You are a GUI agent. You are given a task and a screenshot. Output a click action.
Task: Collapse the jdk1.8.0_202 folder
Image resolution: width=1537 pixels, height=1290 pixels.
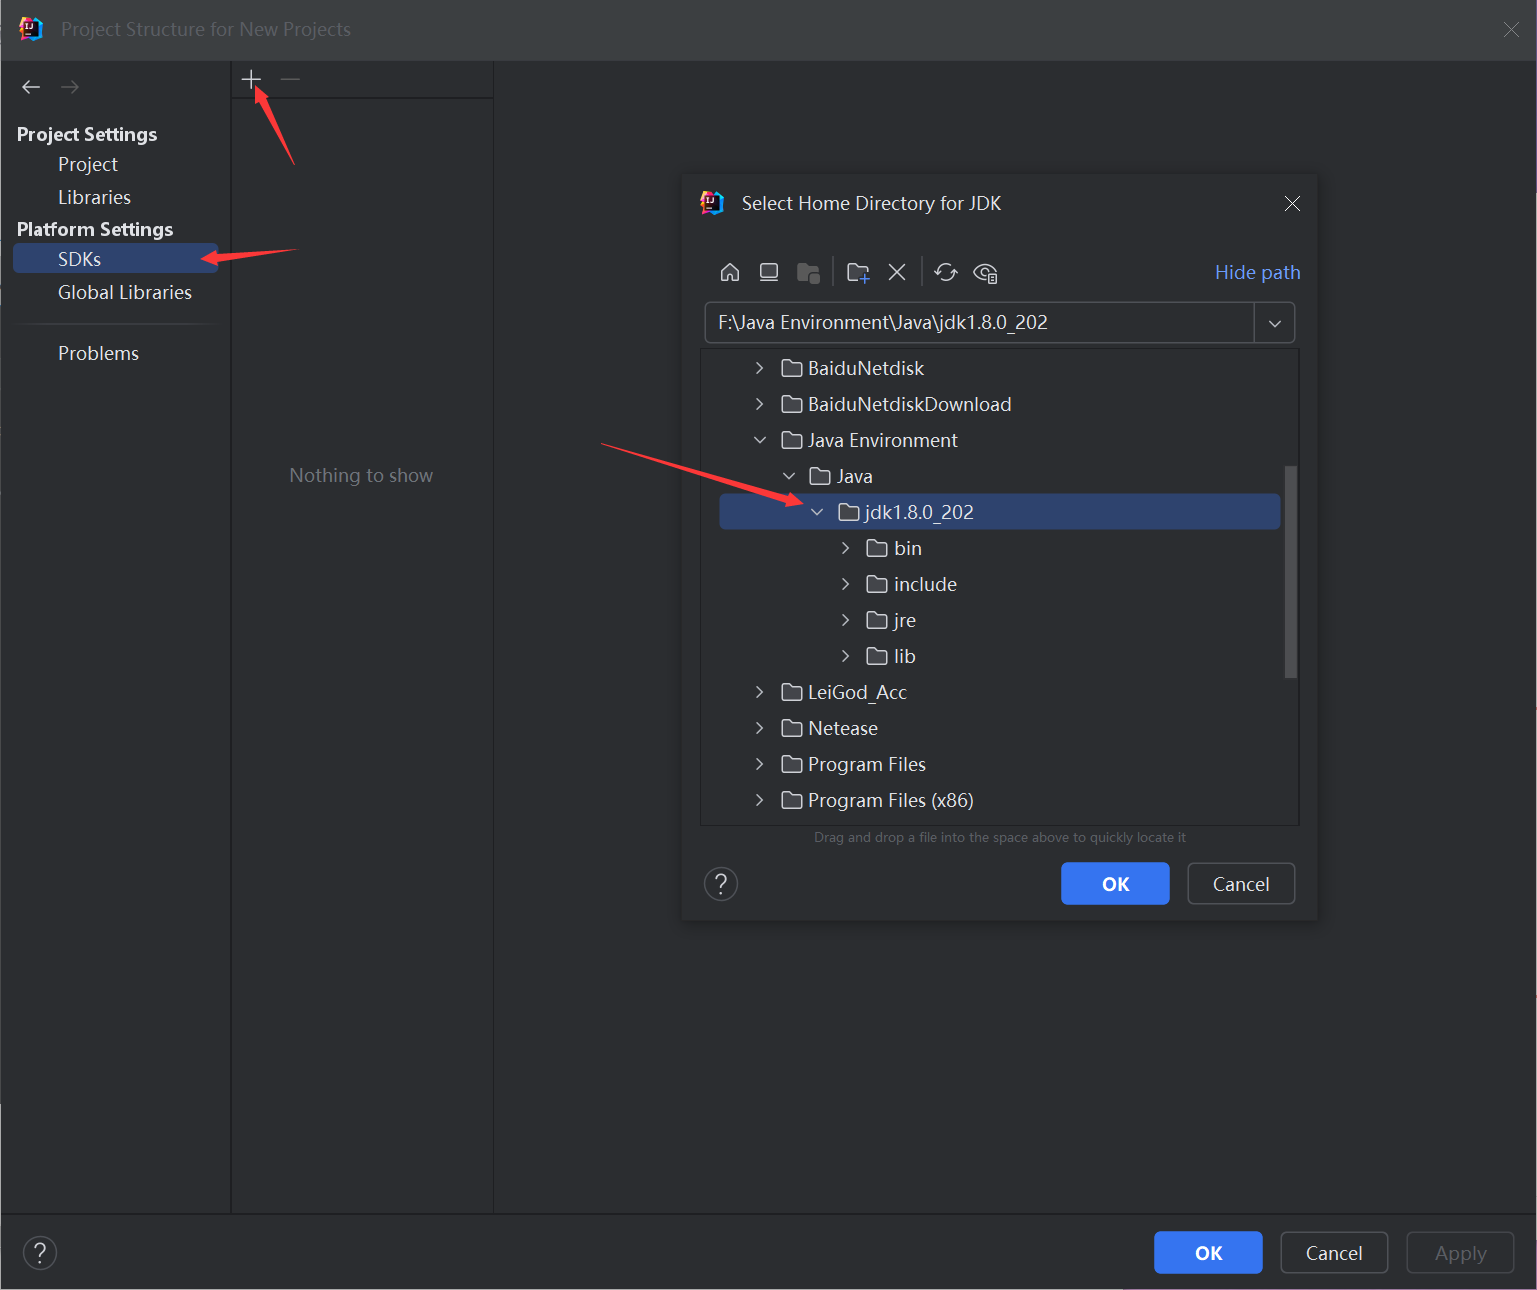point(817,512)
